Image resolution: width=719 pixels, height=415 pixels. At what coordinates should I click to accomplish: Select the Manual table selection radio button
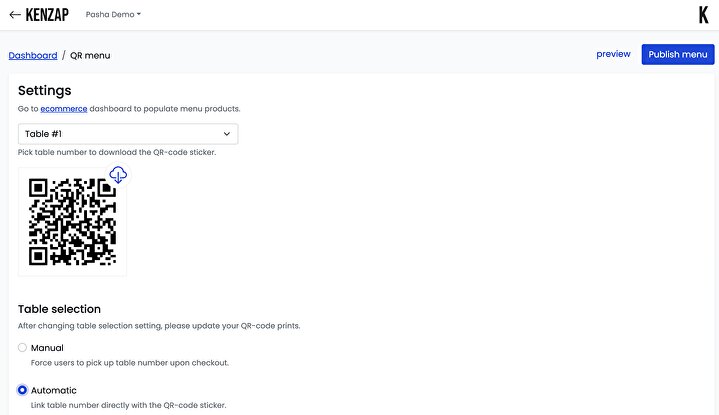coord(23,348)
